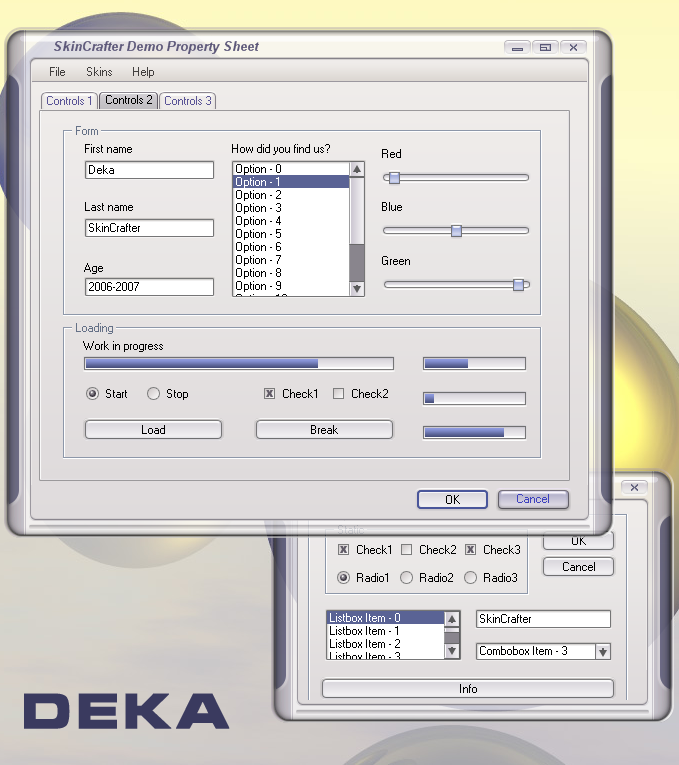Click the Last name input field
The image size is (679, 765).
point(149,228)
